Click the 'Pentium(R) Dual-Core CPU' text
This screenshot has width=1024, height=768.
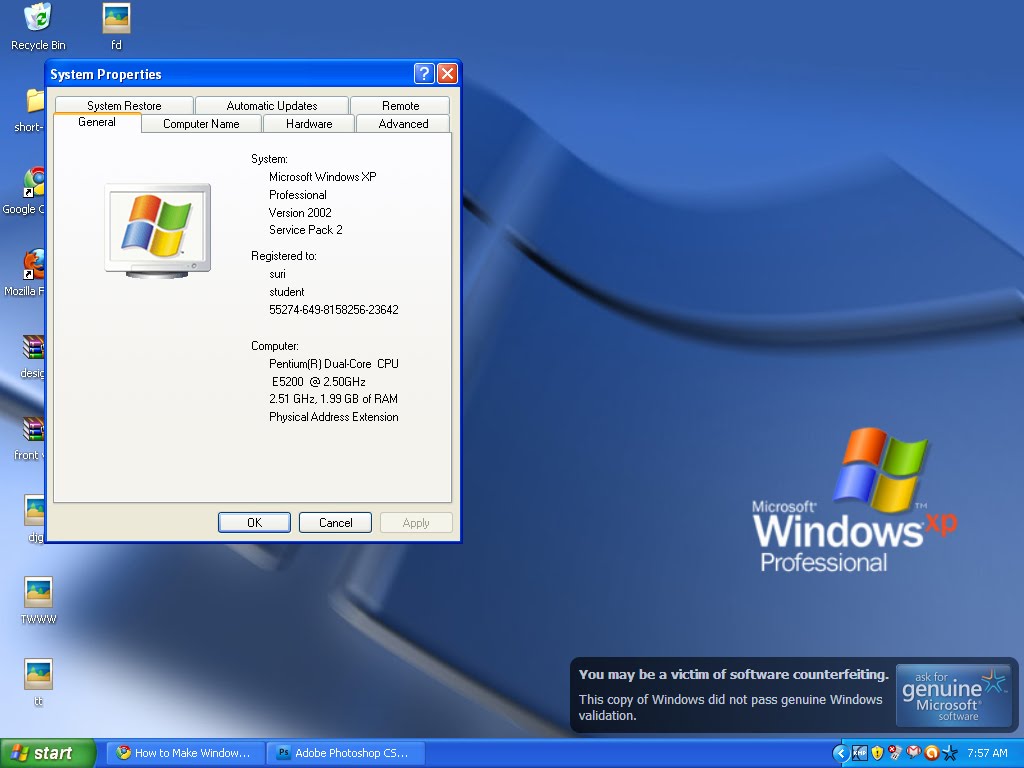[334, 364]
